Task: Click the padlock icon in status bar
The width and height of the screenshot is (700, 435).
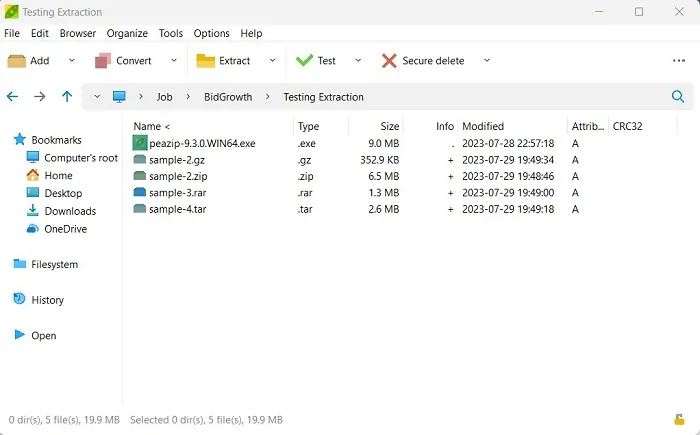Action: coord(679,419)
